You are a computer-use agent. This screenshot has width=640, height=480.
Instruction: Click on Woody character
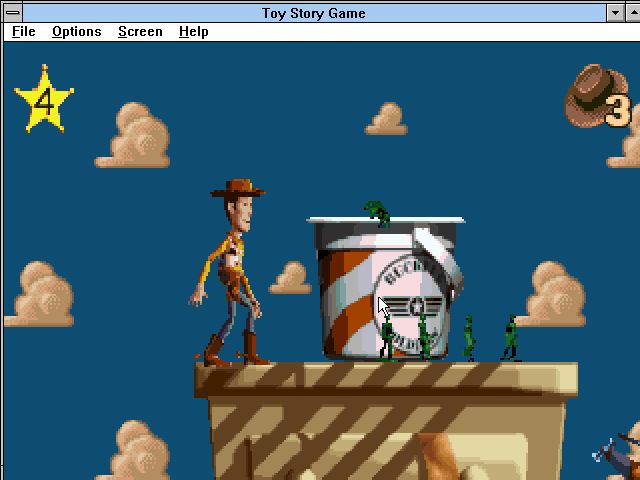pyautogui.click(x=230, y=273)
